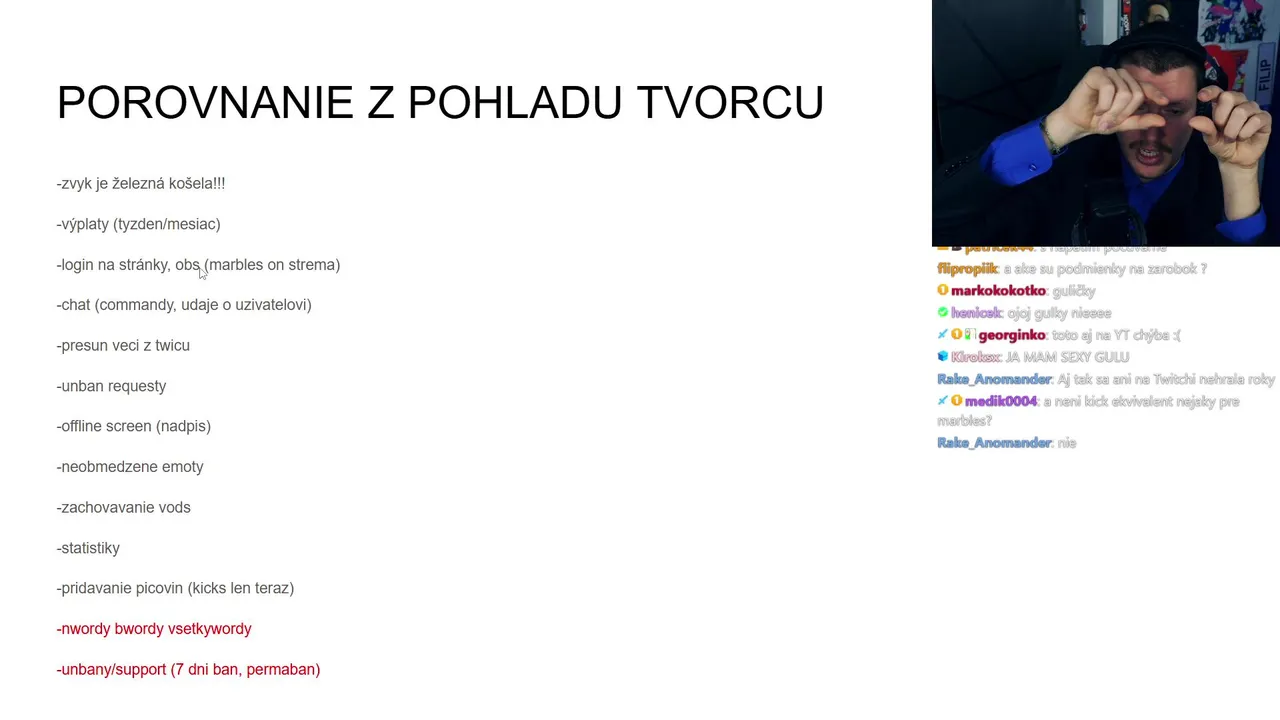
Task: Click the chat message 'ojoj gulky nieeee'
Action: [1059, 312]
